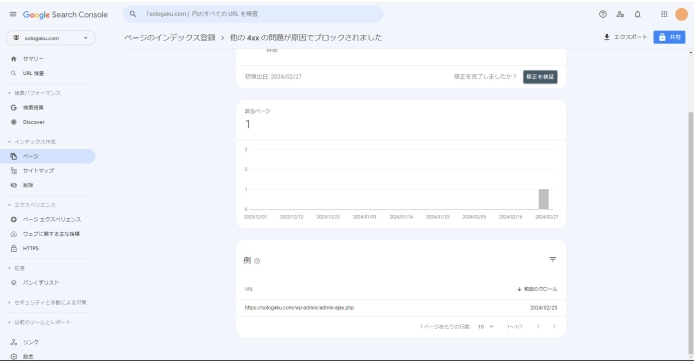This screenshot has width=694, height=361.
Task: Open the sologaku.com property selector
Action: point(51,38)
